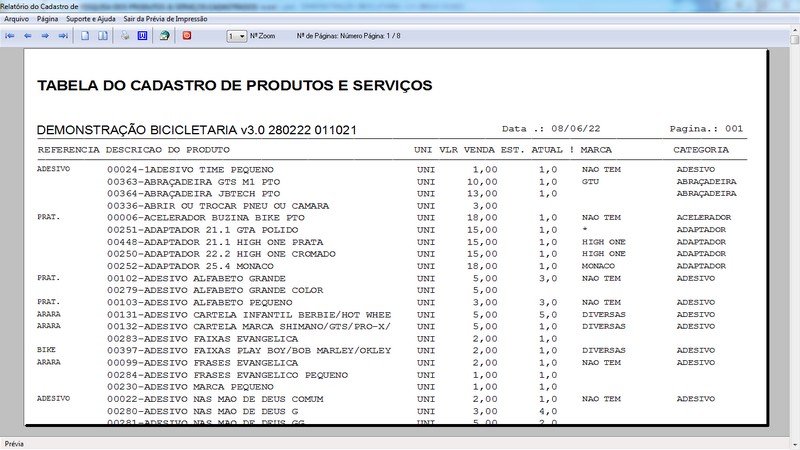800x450 pixels.
Task: Click the GTU brand cell
Action: [590, 182]
